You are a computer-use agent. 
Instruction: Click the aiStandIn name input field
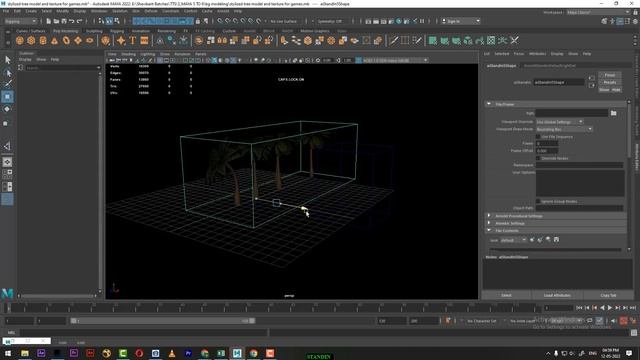tap(559, 82)
